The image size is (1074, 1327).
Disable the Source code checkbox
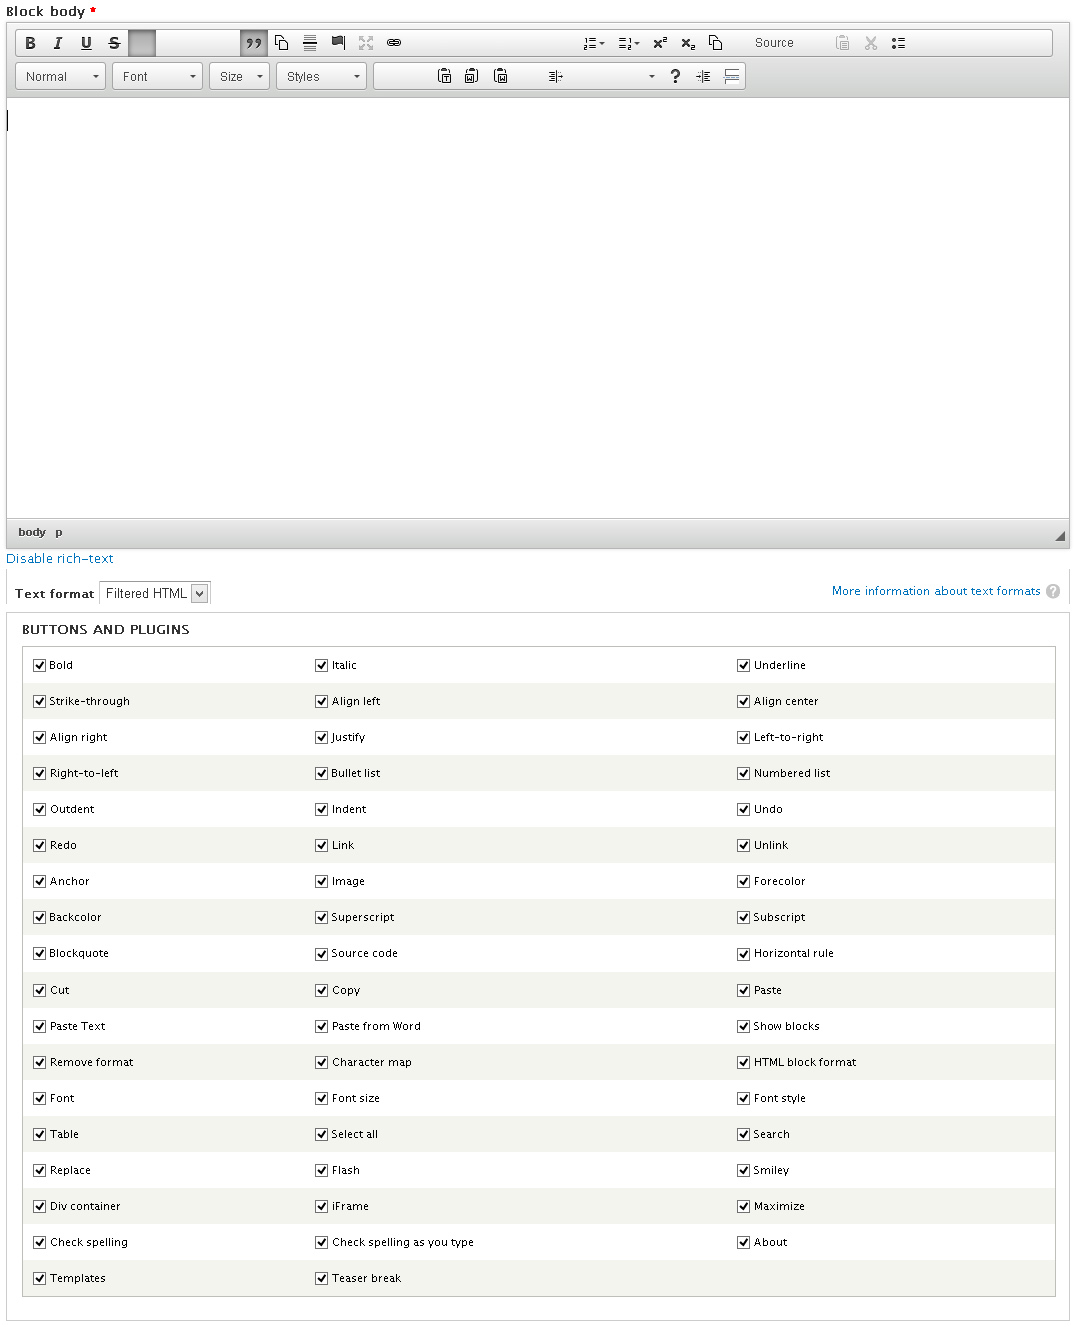click(x=322, y=953)
